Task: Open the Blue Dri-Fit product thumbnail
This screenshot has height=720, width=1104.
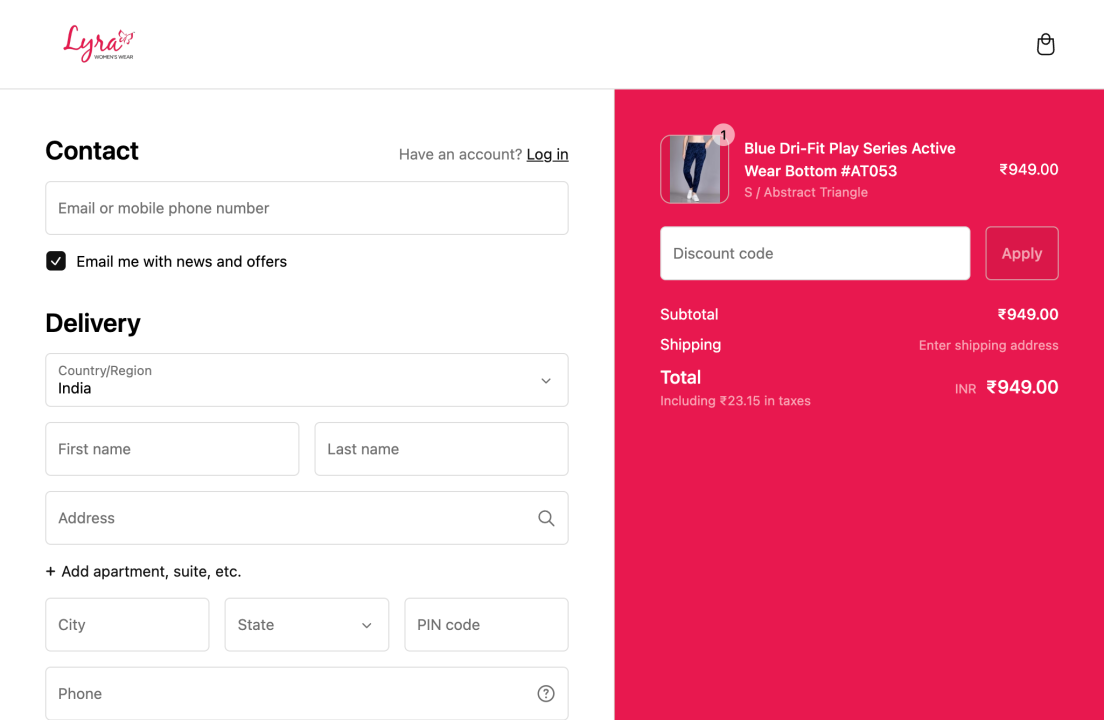Action: [x=693, y=170]
